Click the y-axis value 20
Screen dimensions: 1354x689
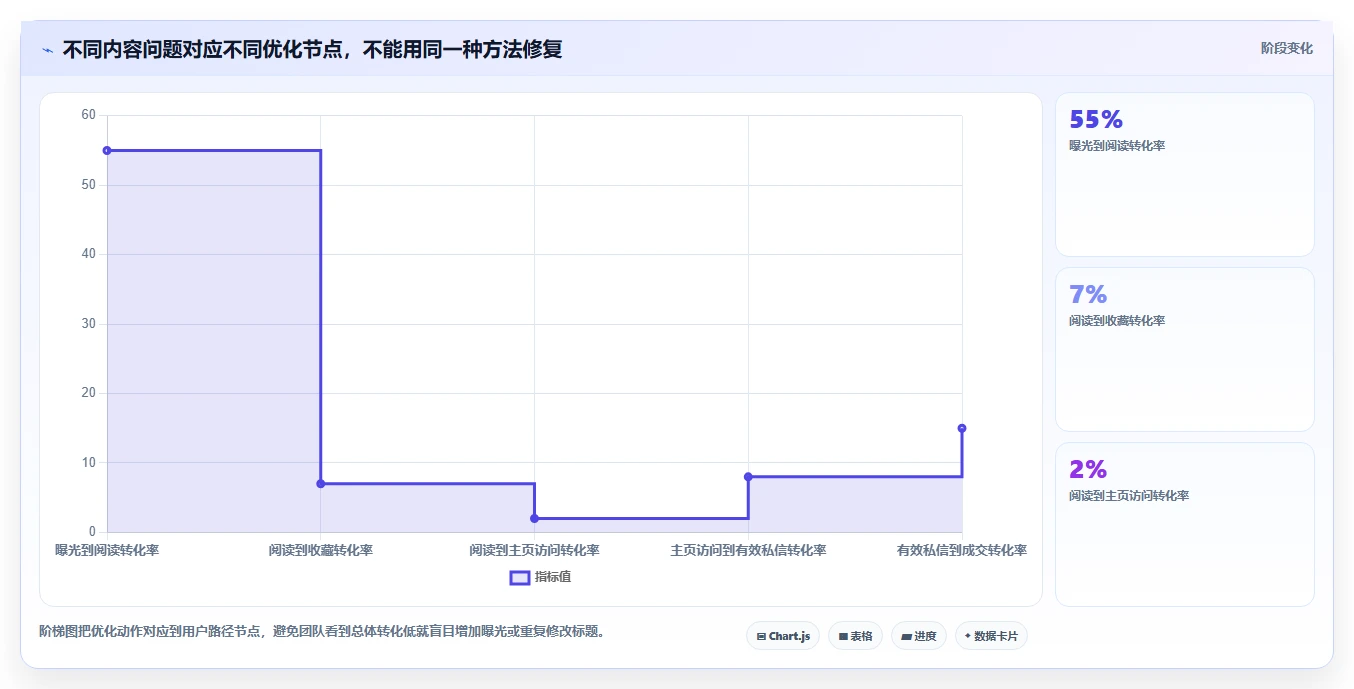pyautogui.click(x=88, y=393)
